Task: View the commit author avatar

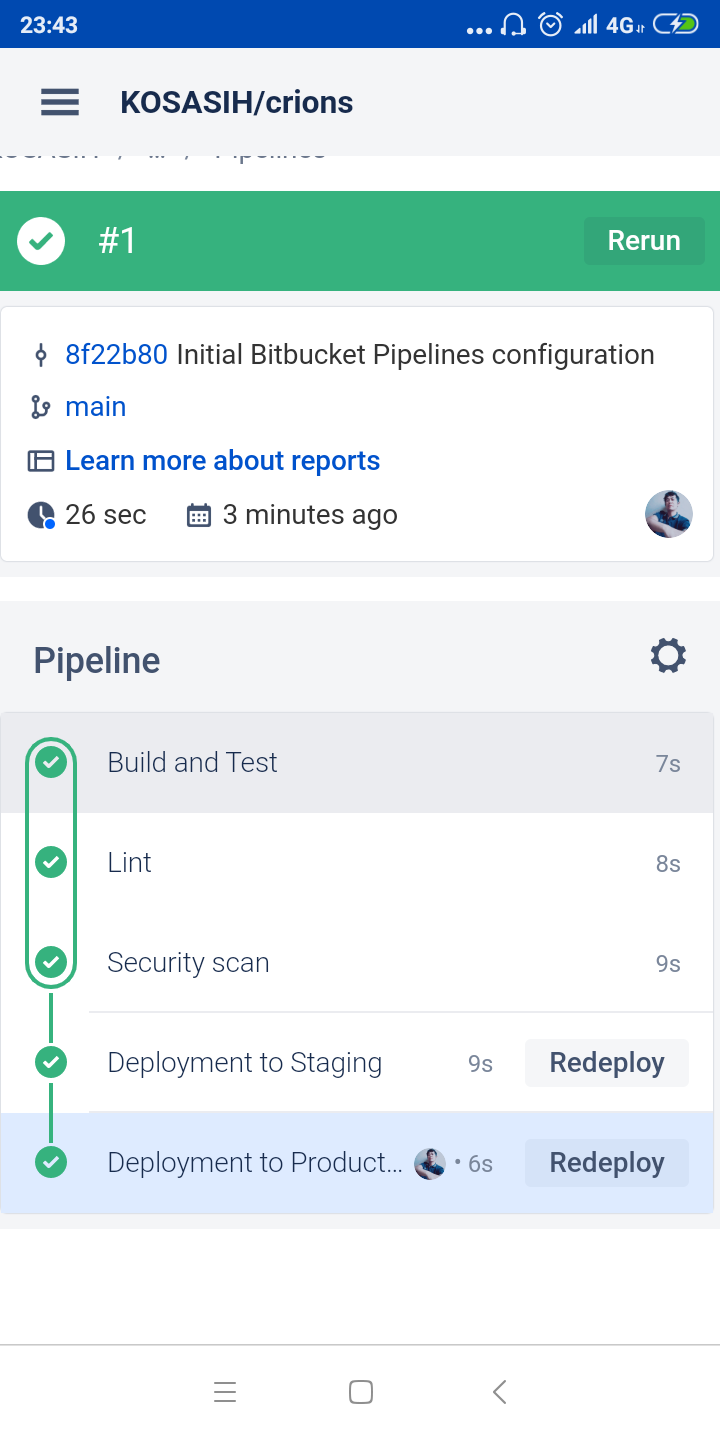Action: (669, 514)
